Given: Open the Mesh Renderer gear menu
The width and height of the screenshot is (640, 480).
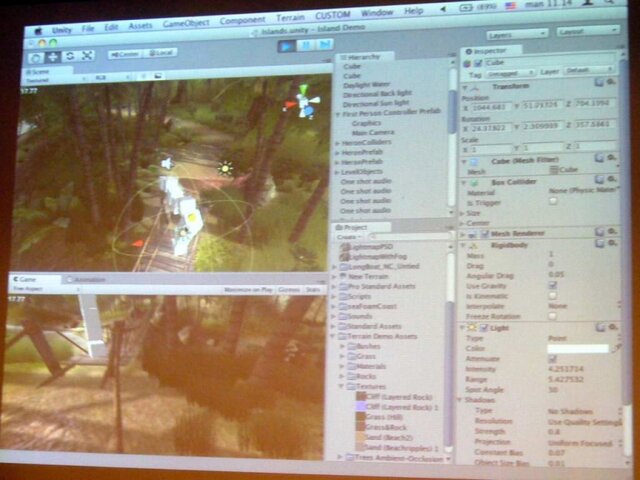Looking at the screenshot, I should [612, 231].
